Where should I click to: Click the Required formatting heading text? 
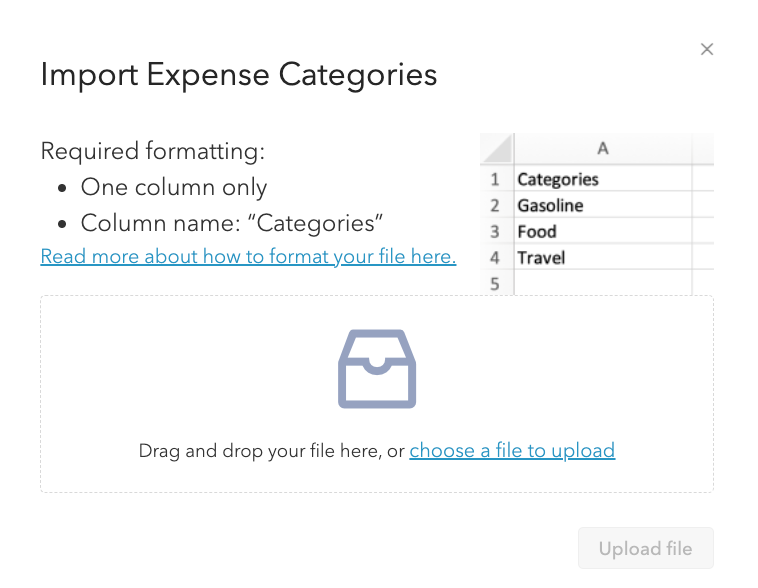point(153,151)
